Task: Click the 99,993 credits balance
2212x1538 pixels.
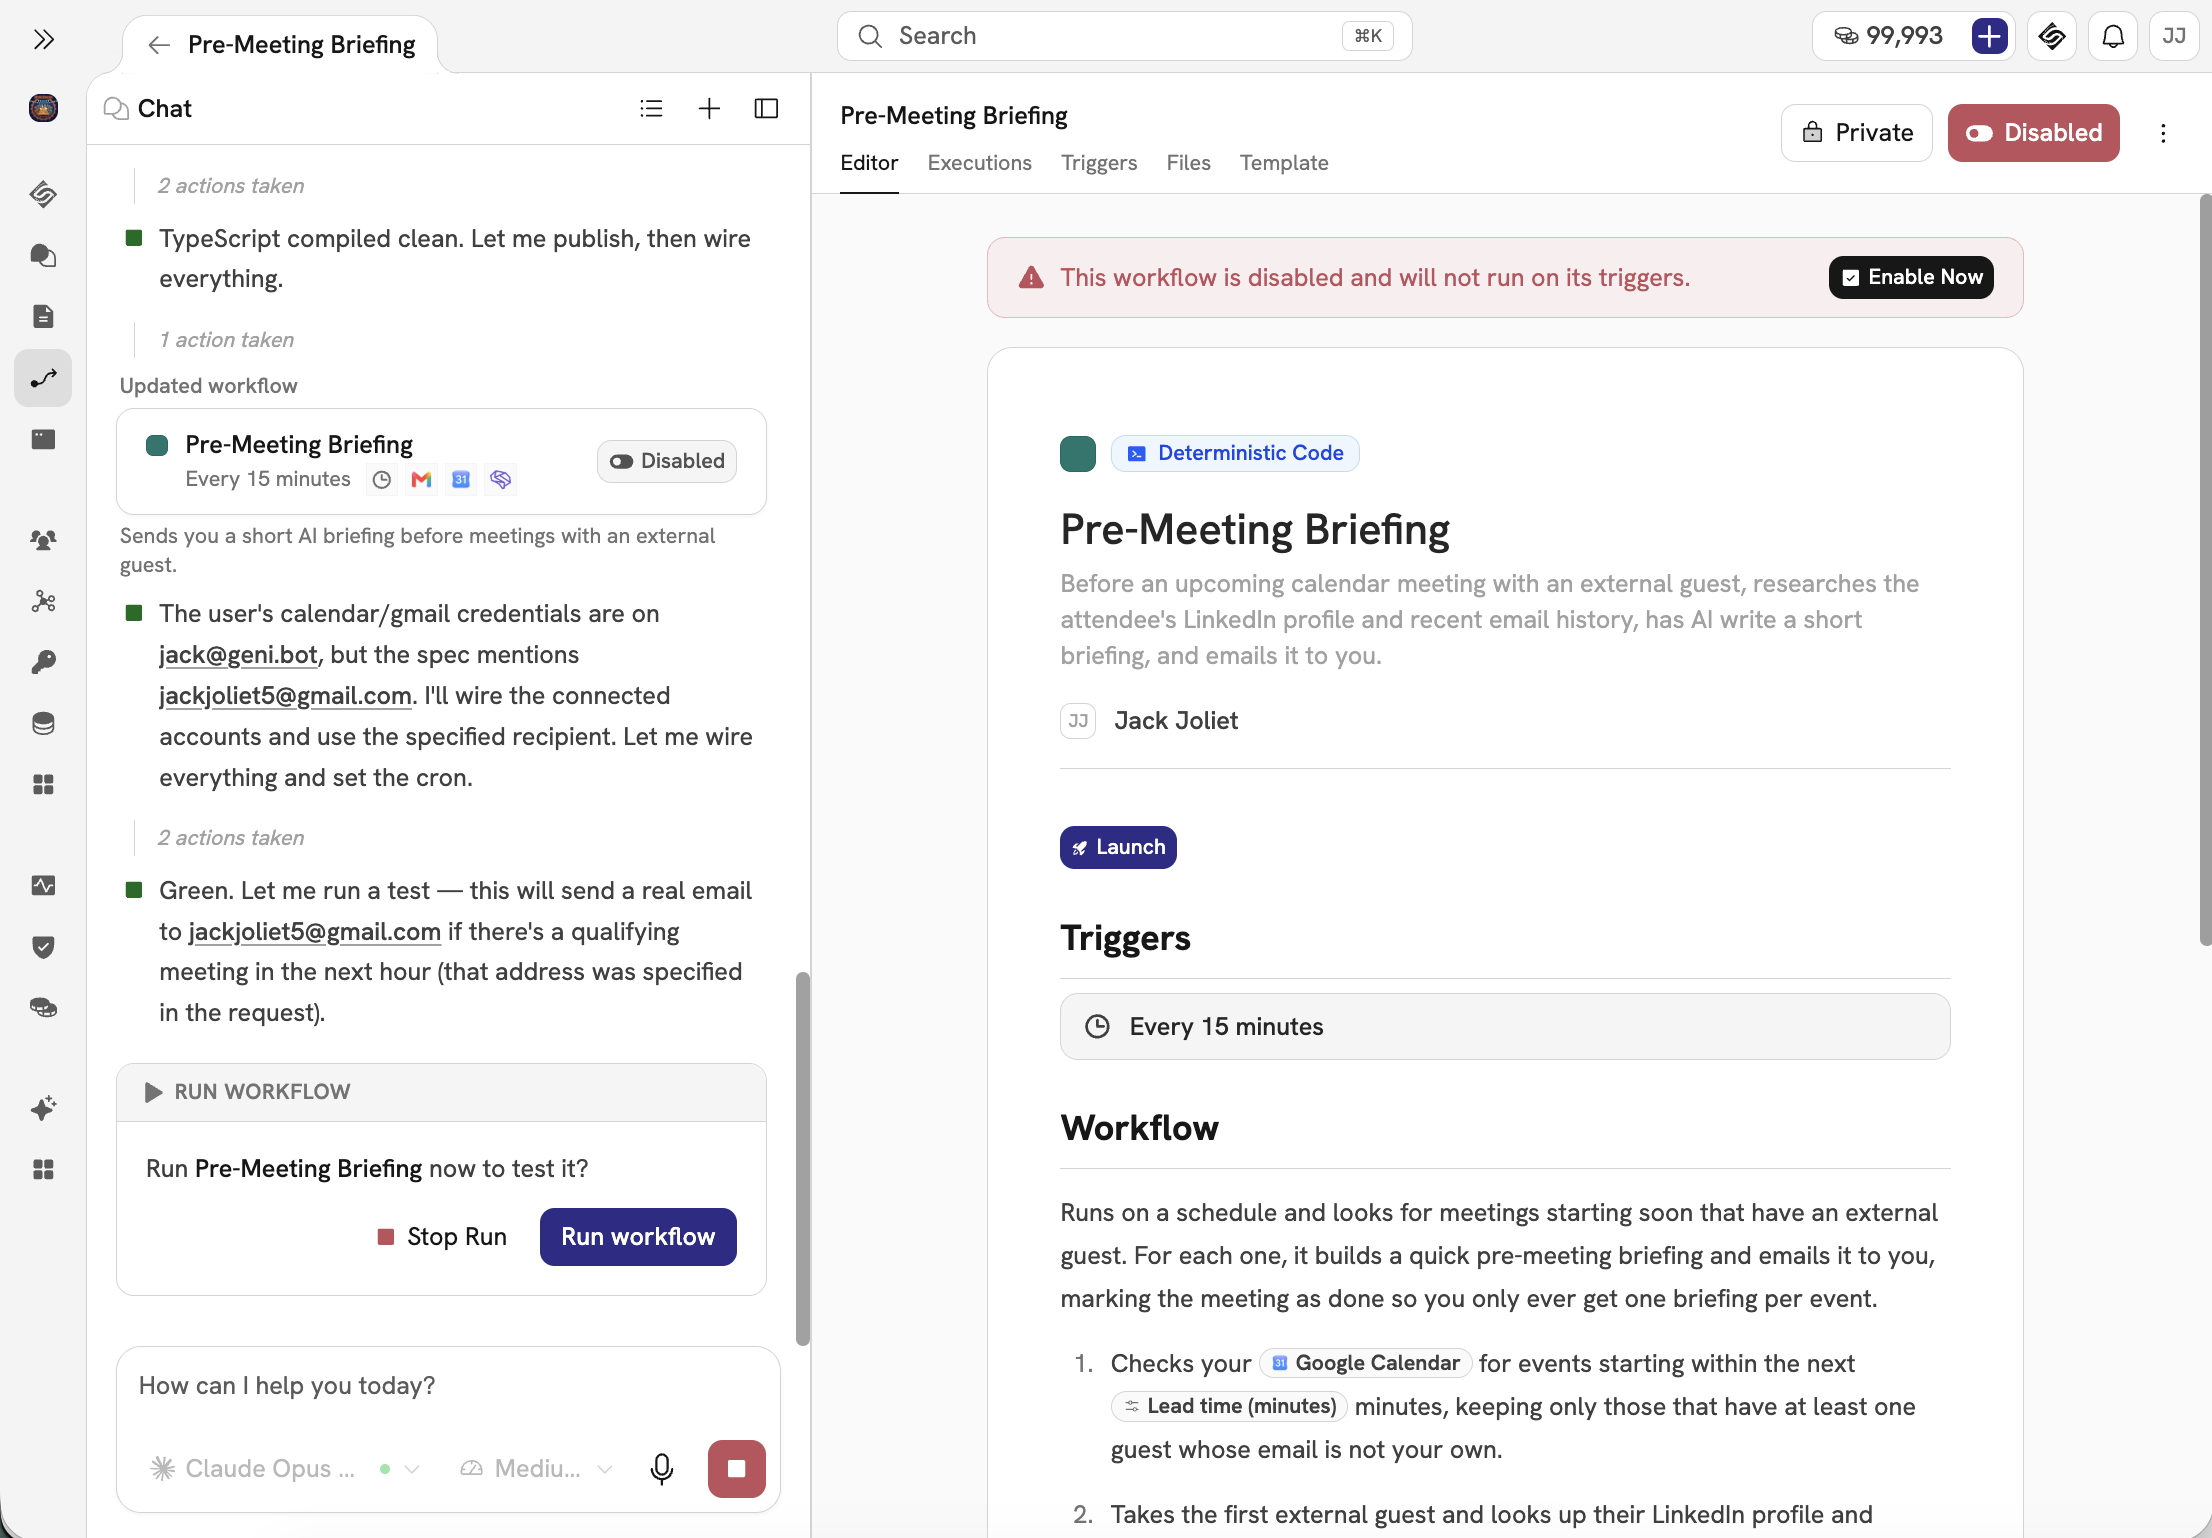Action: pyautogui.click(x=1889, y=37)
